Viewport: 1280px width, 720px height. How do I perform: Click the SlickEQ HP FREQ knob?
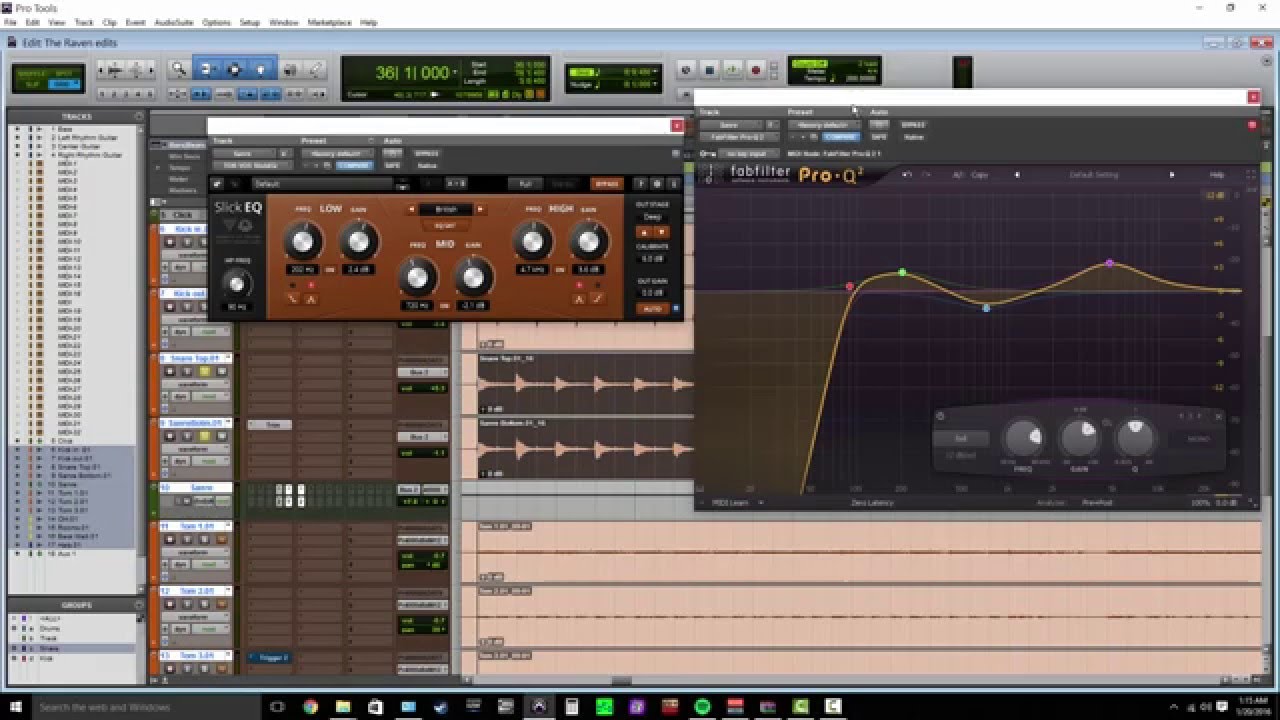tap(236, 284)
